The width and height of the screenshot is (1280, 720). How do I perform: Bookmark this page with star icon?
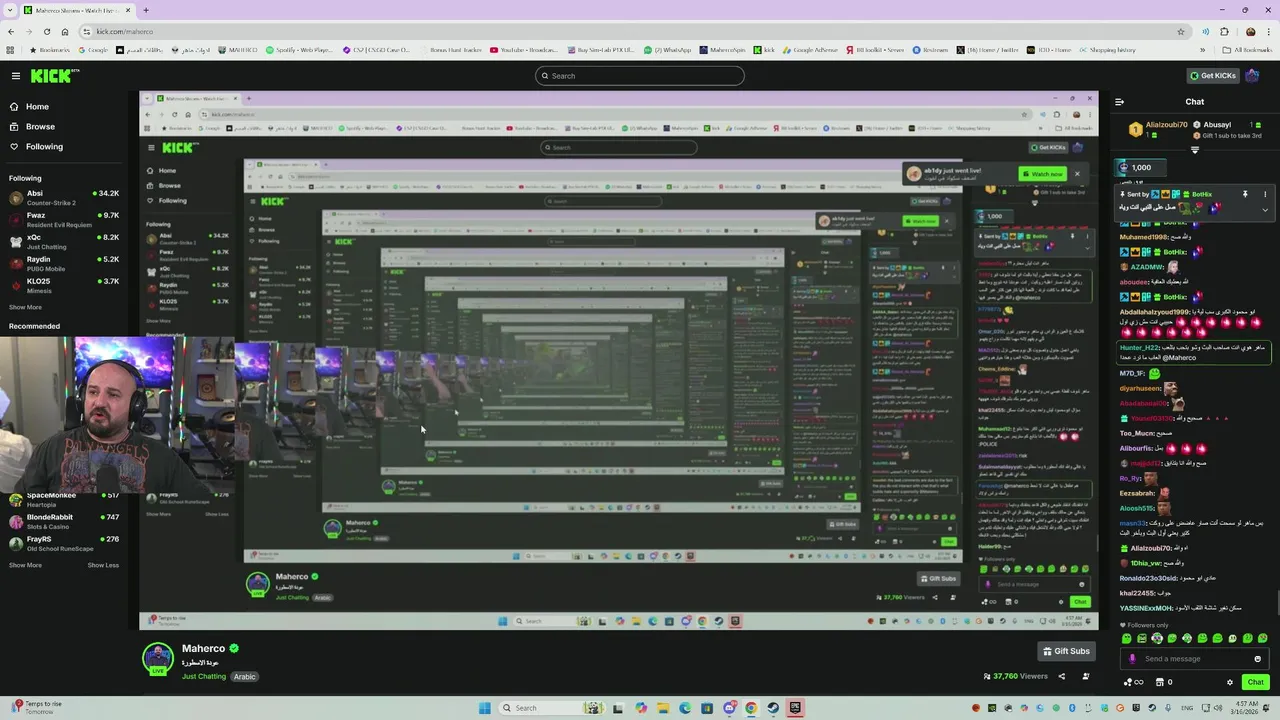pyautogui.click(x=1181, y=32)
